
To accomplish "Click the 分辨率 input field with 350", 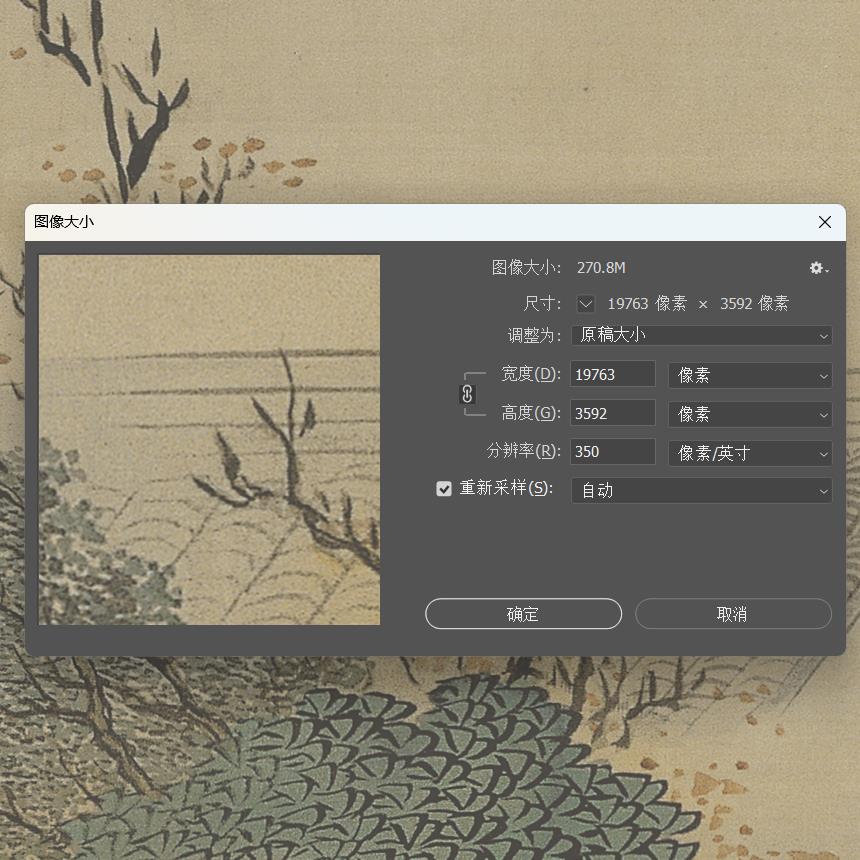I will [613, 452].
